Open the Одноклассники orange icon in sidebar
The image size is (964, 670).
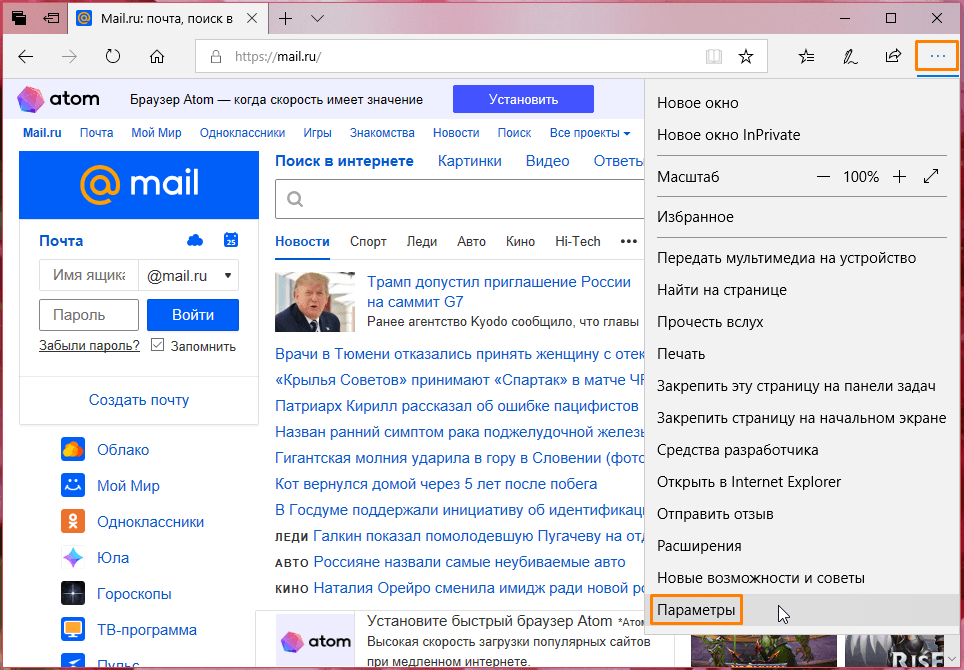point(73,521)
